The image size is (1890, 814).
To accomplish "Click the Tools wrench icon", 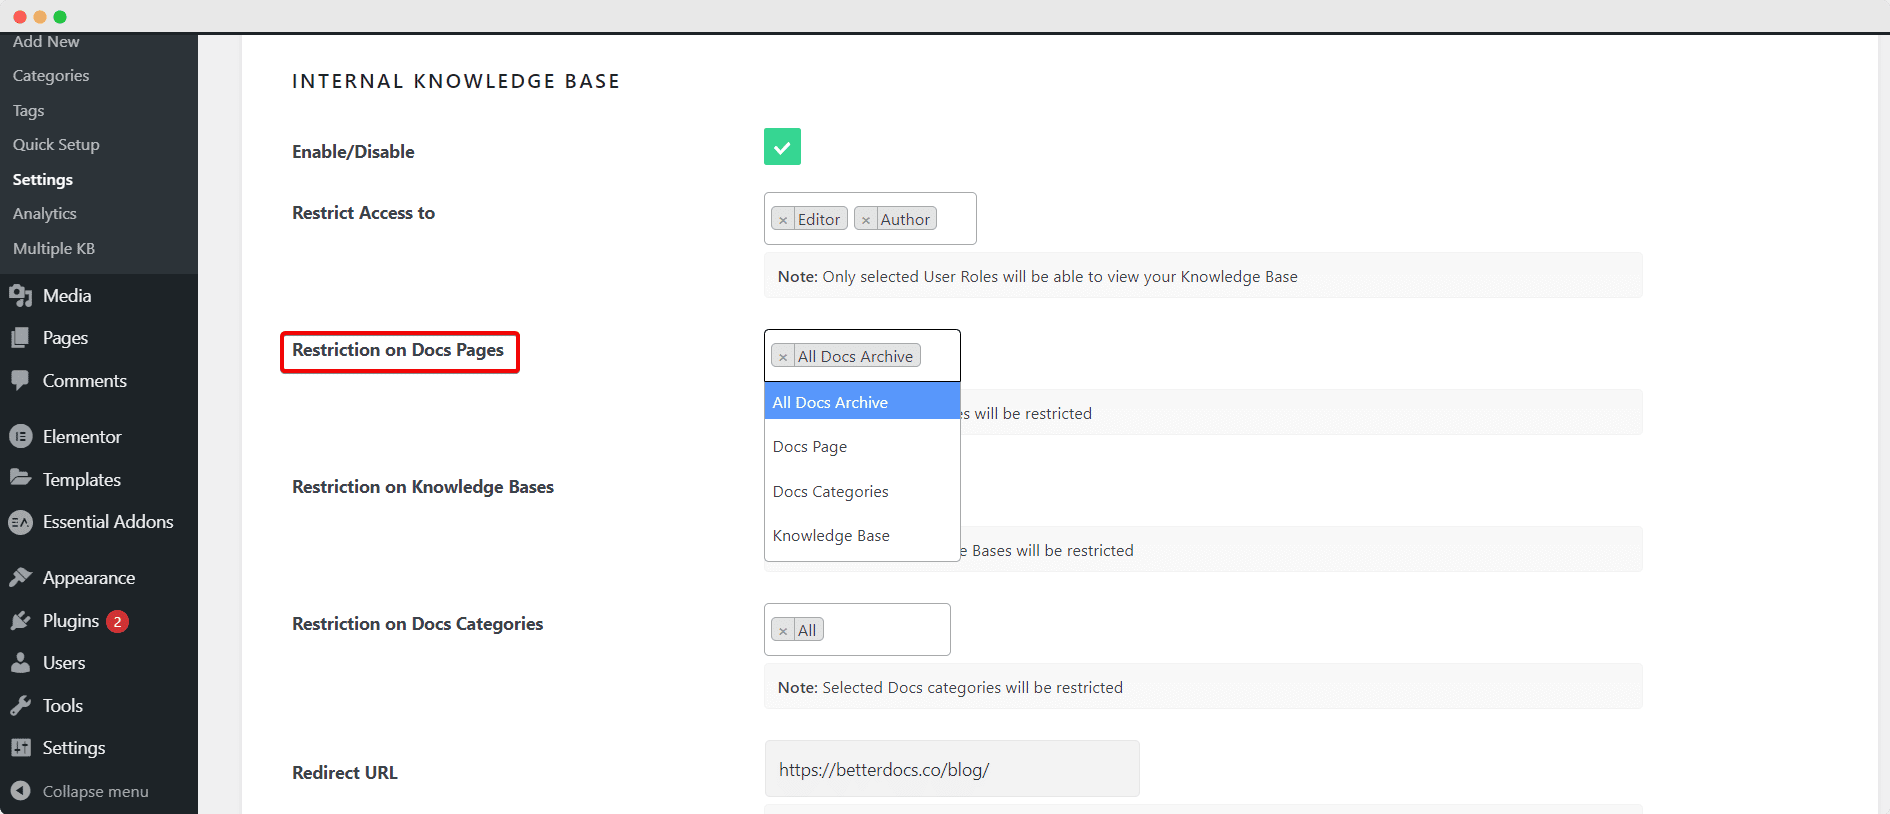I will point(20,706).
